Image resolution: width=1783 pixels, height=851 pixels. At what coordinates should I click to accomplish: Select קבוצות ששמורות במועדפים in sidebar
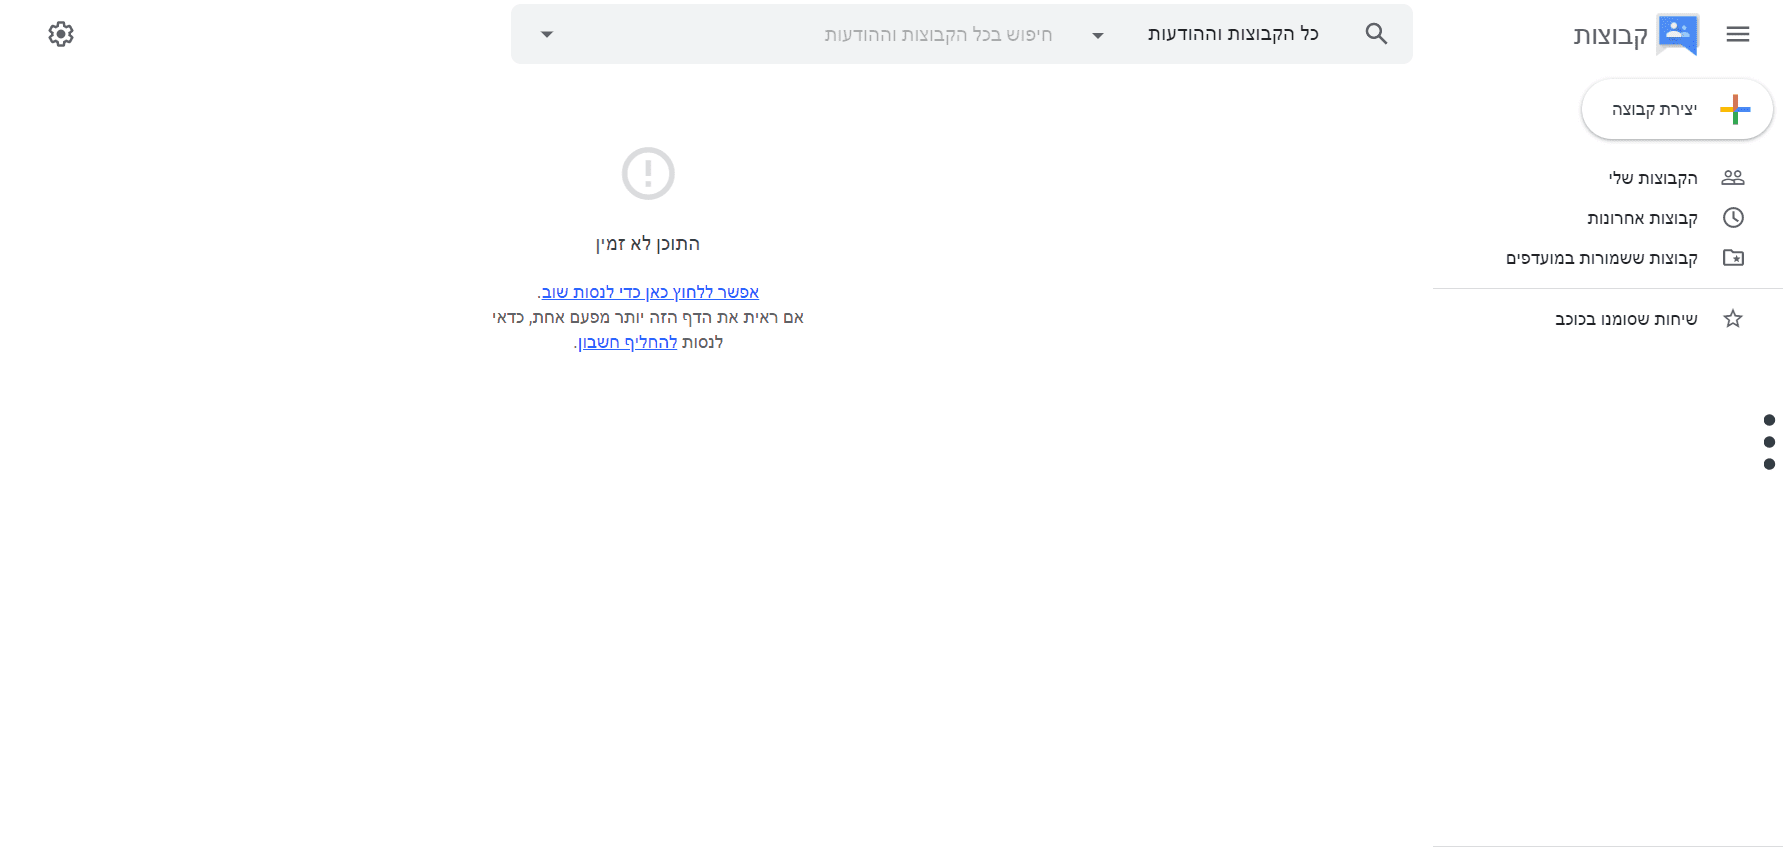point(1601,258)
